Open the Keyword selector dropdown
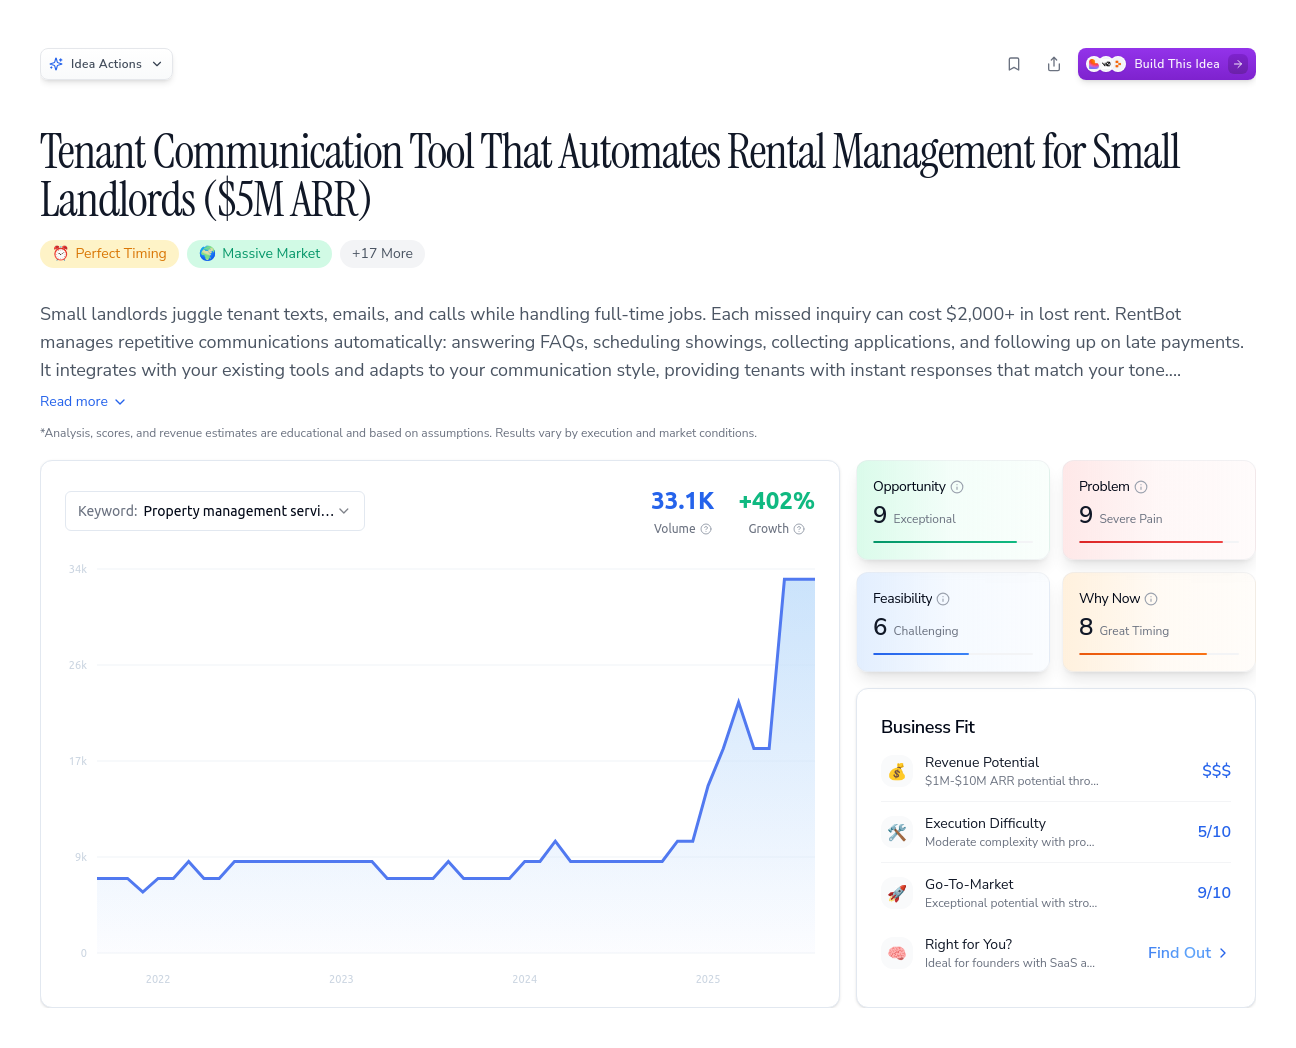This screenshot has height=1048, width=1296. coord(215,511)
